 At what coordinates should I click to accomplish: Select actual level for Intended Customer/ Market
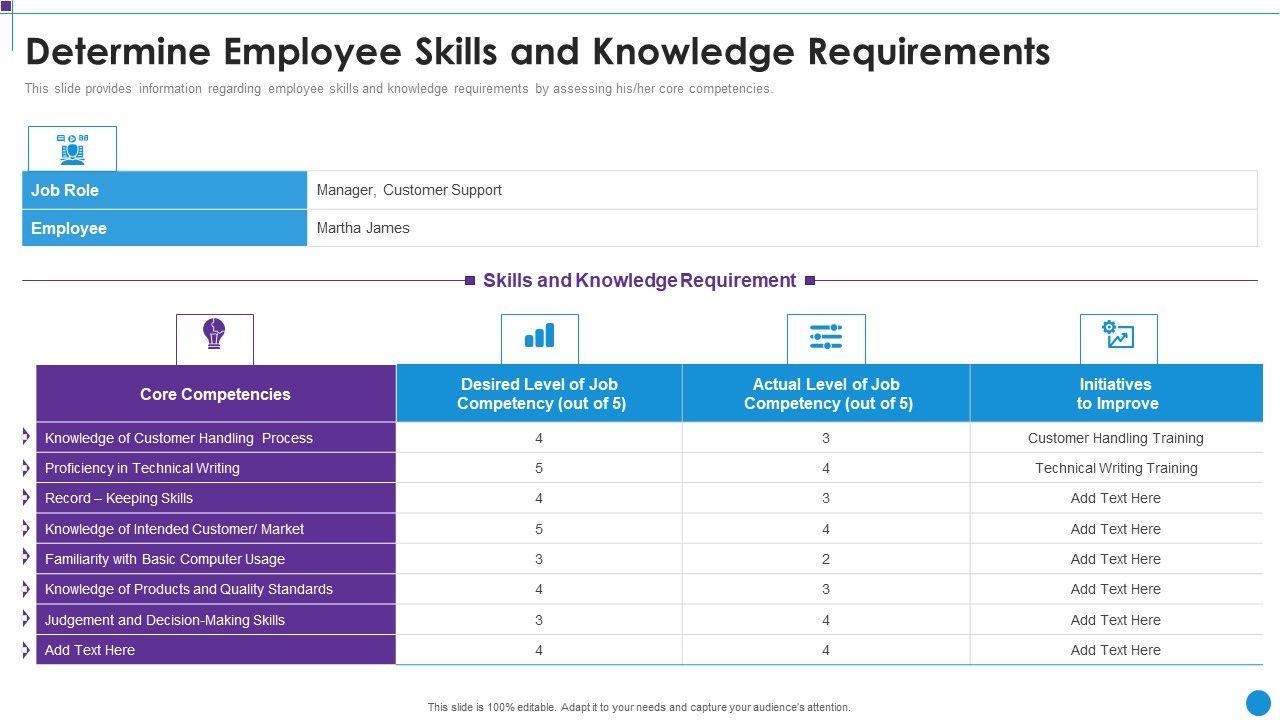(826, 529)
